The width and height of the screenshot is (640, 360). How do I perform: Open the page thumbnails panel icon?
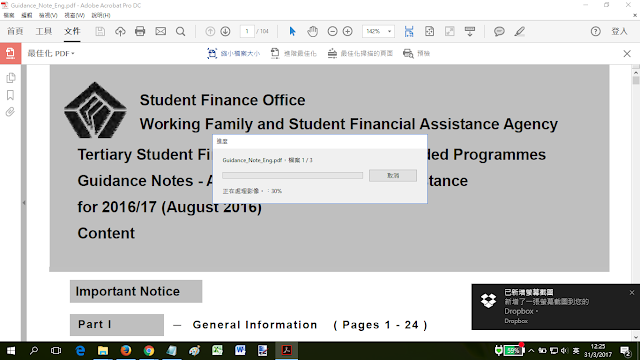point(11,78)
